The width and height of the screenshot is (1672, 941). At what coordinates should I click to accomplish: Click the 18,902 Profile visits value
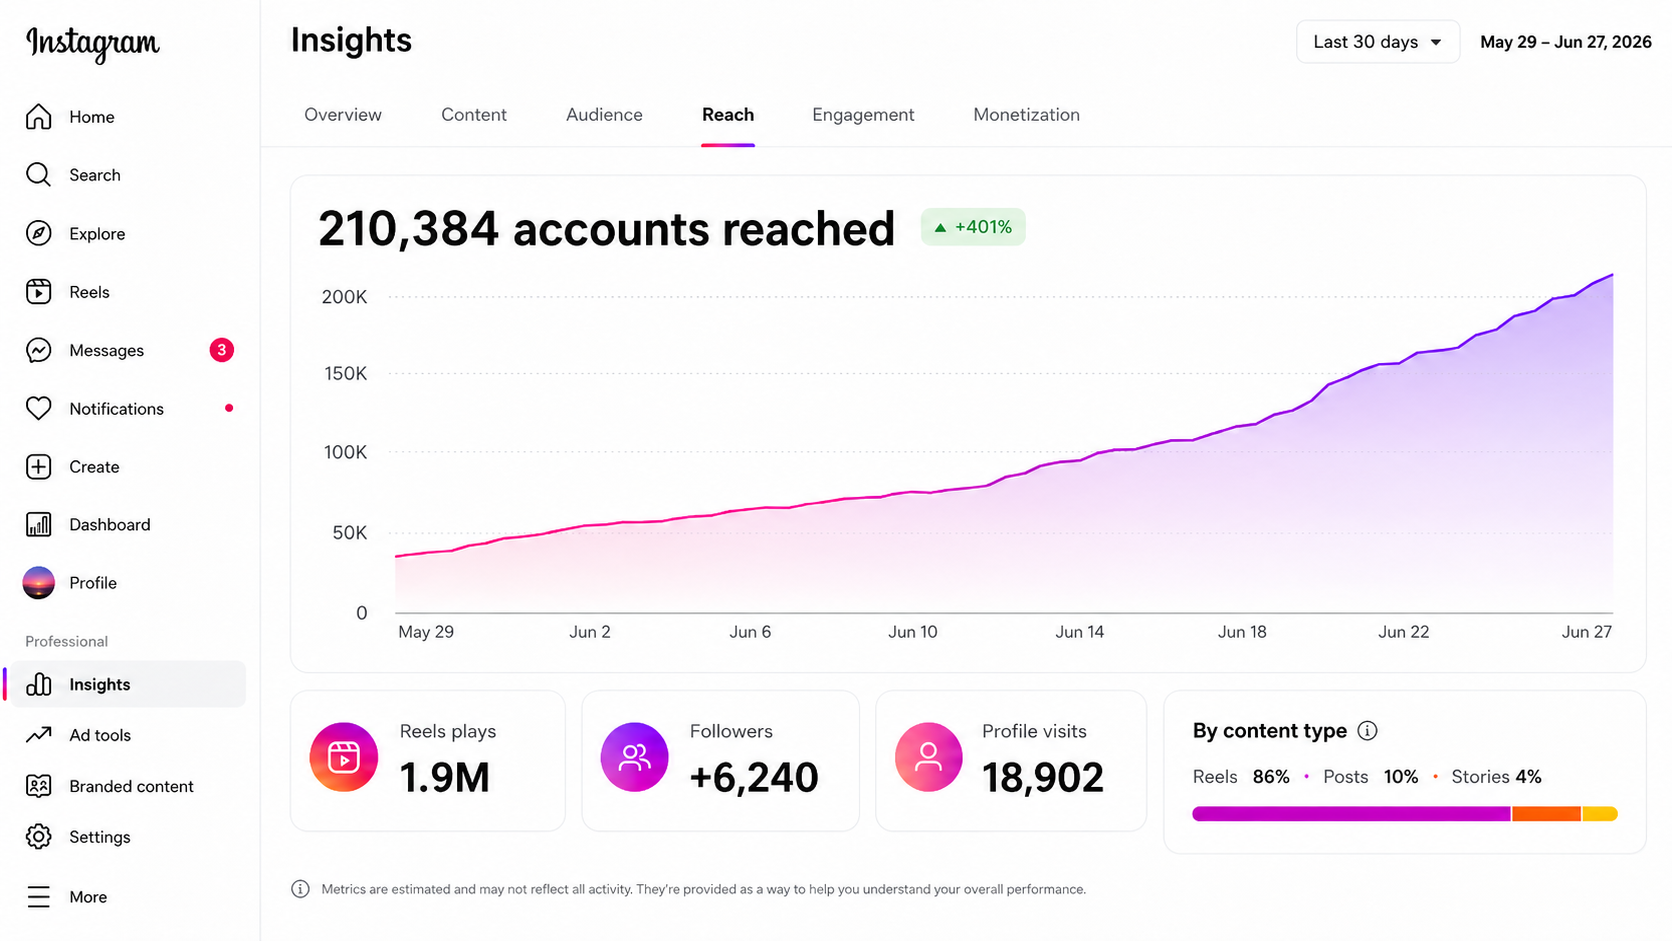click(x=1043, y=777)
